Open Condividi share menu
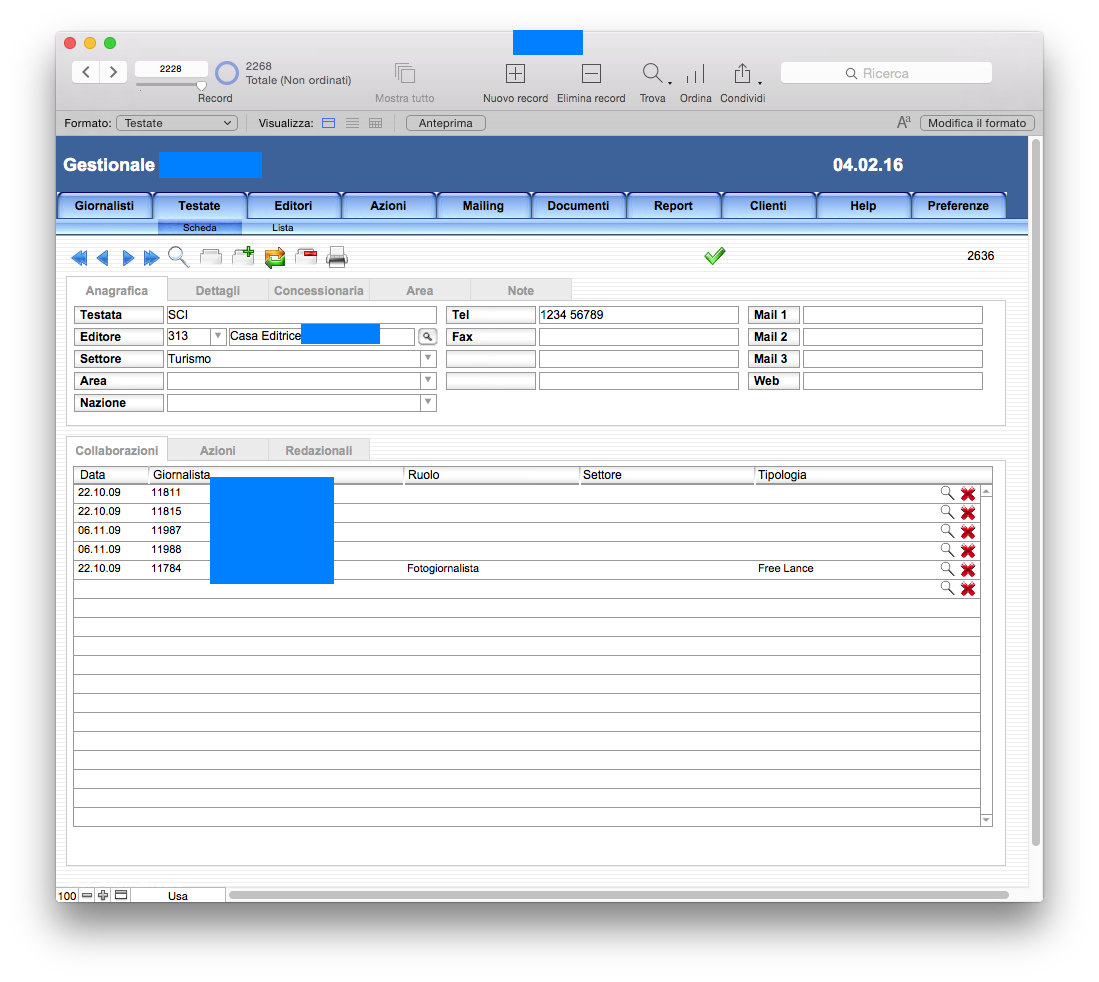Image resolution: width=1099 pixels, height=982 pixels. tap(744, 74)
